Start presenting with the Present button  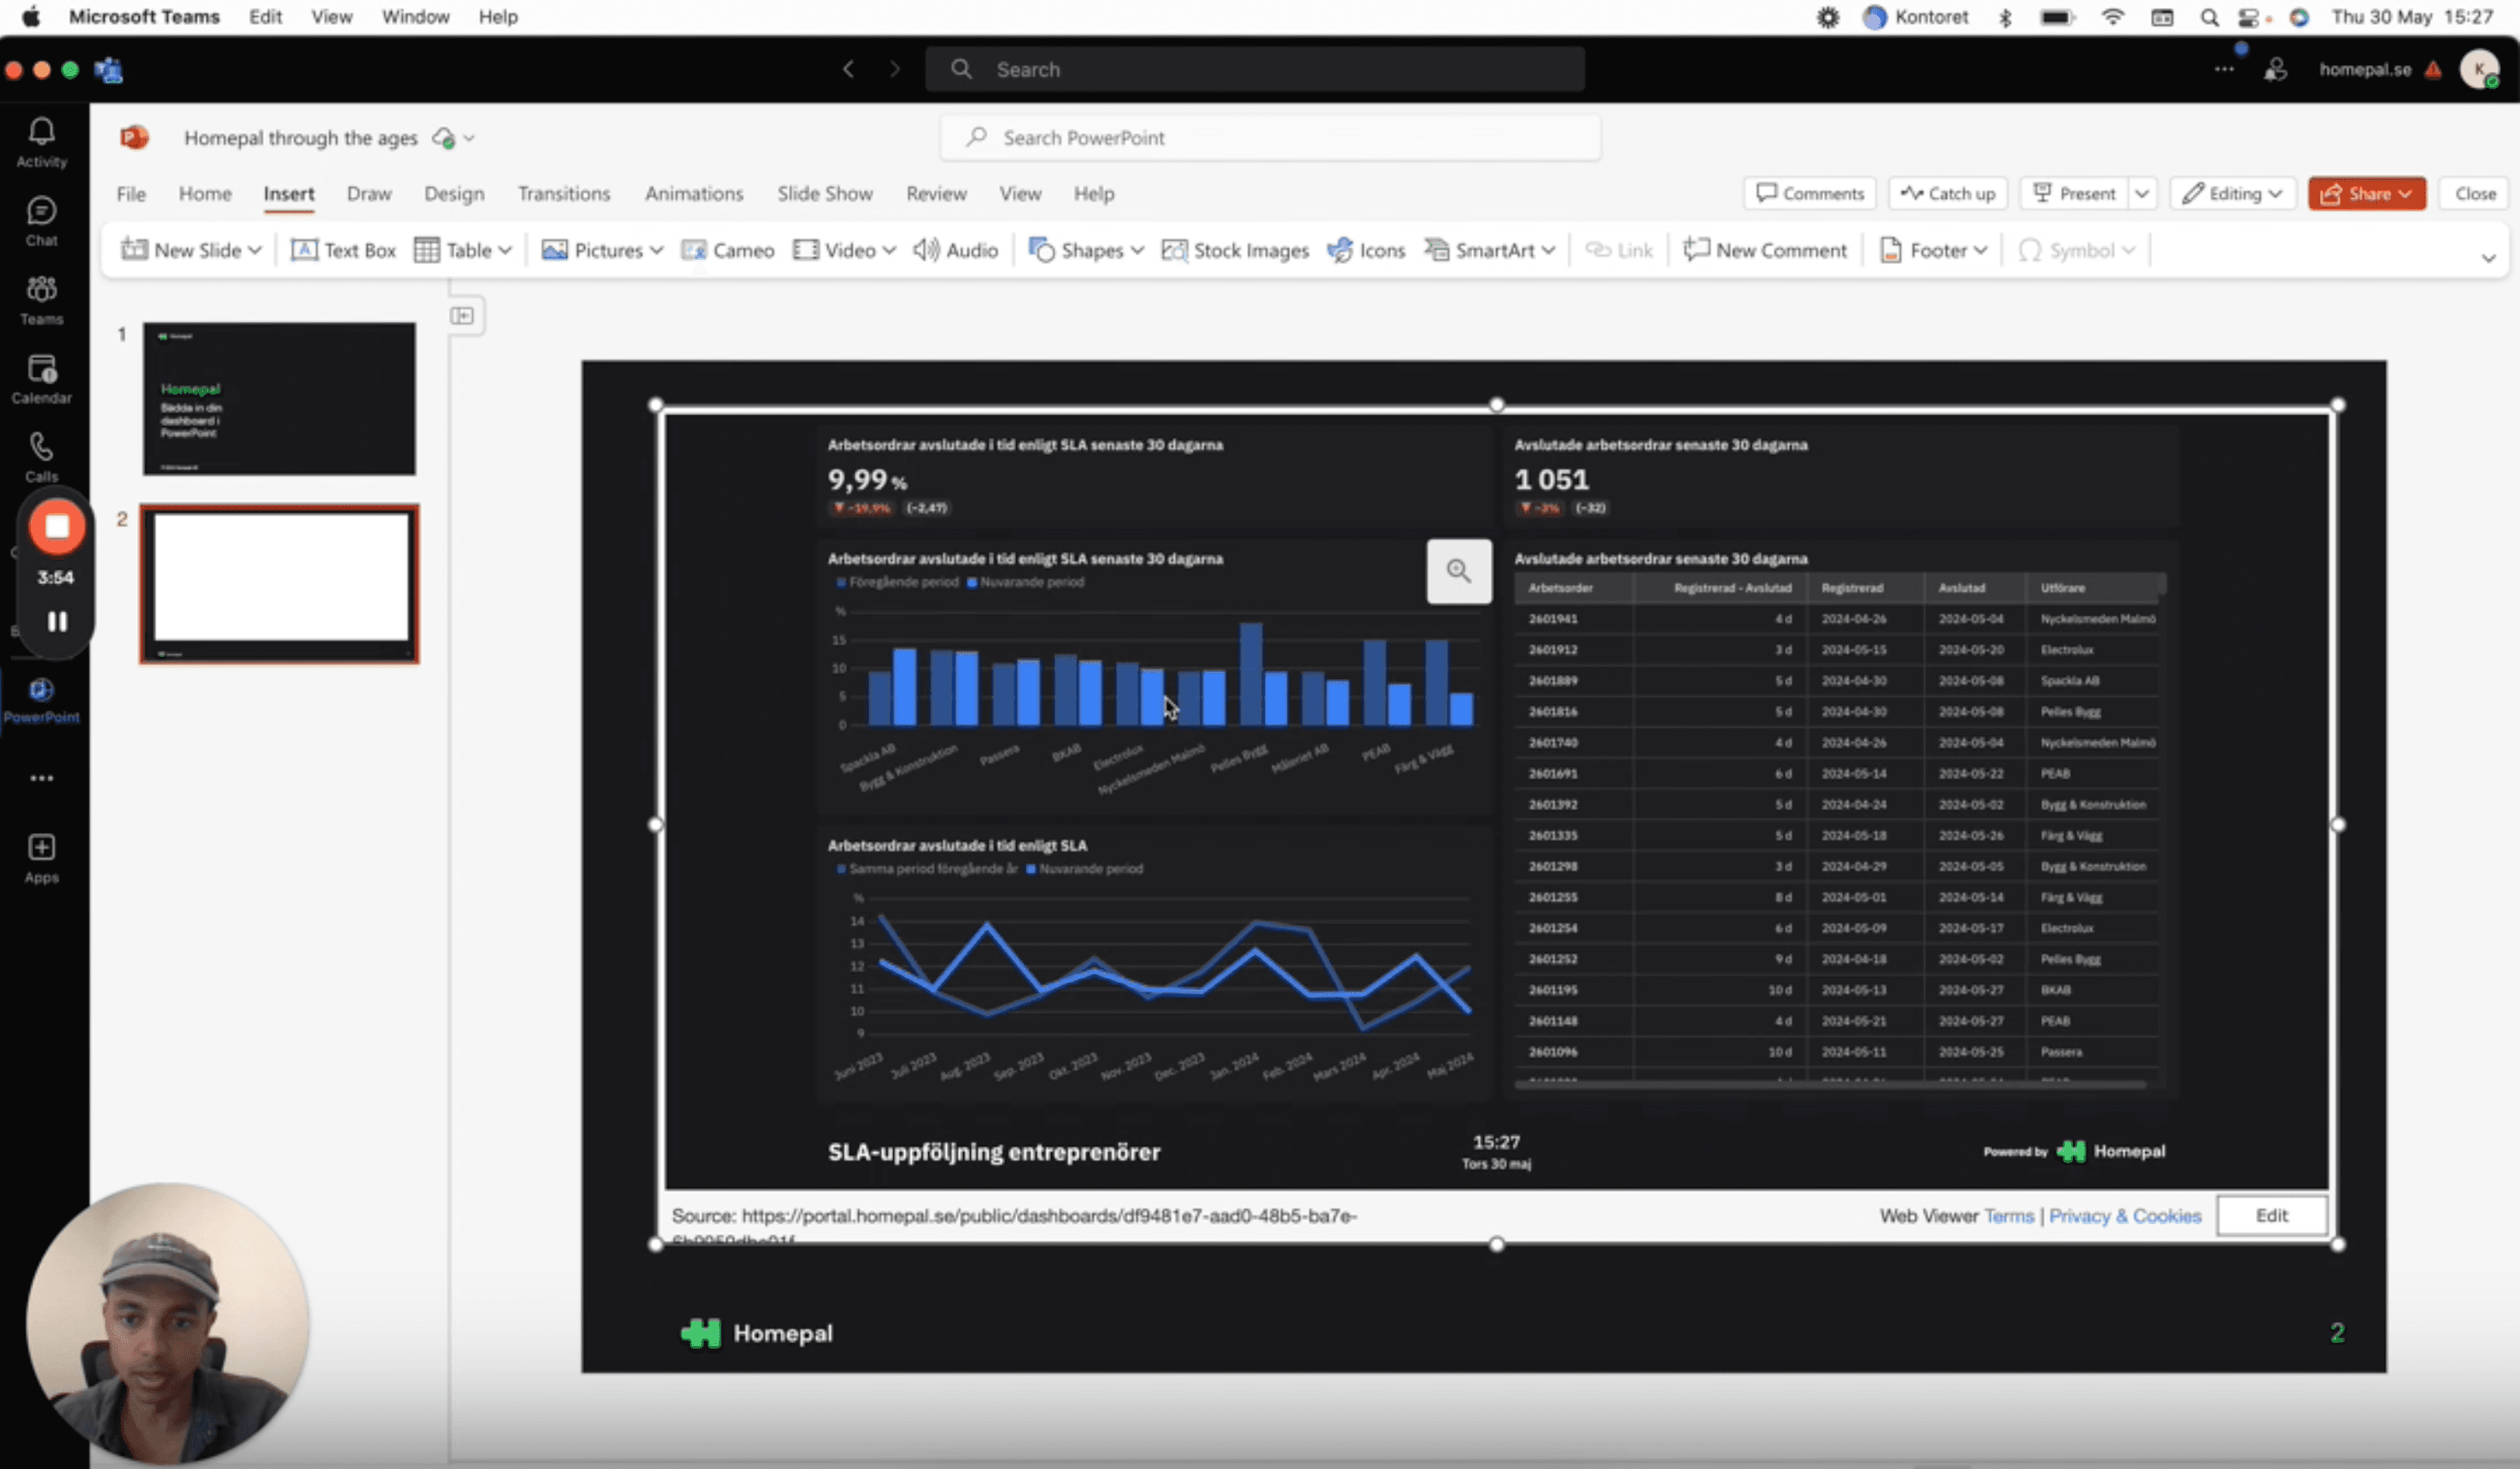pyautogui.click(x=2075, y=194)
